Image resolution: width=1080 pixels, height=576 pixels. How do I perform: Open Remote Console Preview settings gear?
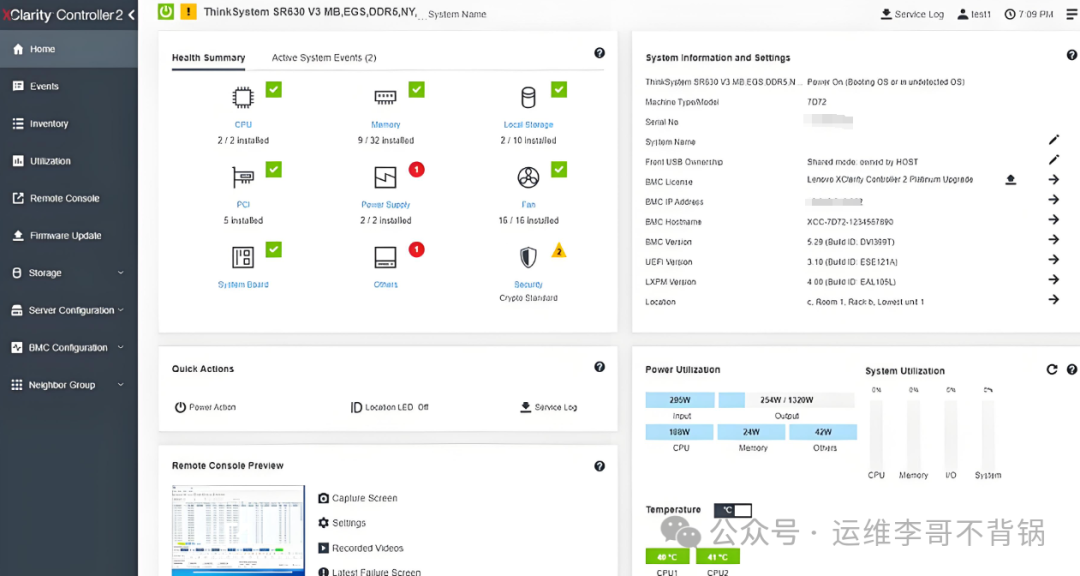tap(323, 523)
